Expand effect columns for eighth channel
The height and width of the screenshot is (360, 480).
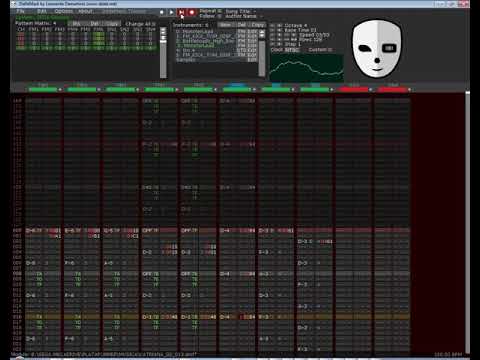coord(332,89)
